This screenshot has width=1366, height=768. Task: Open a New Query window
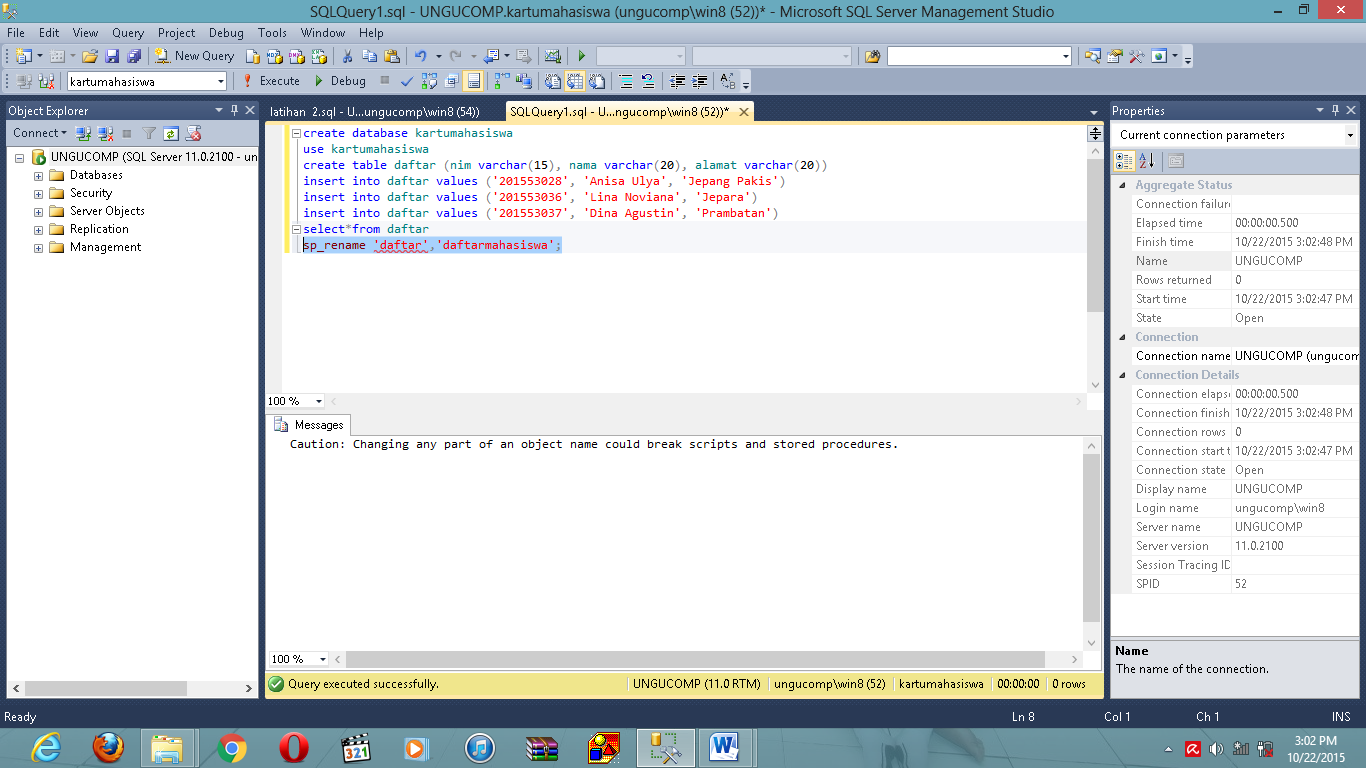(194, 55)
